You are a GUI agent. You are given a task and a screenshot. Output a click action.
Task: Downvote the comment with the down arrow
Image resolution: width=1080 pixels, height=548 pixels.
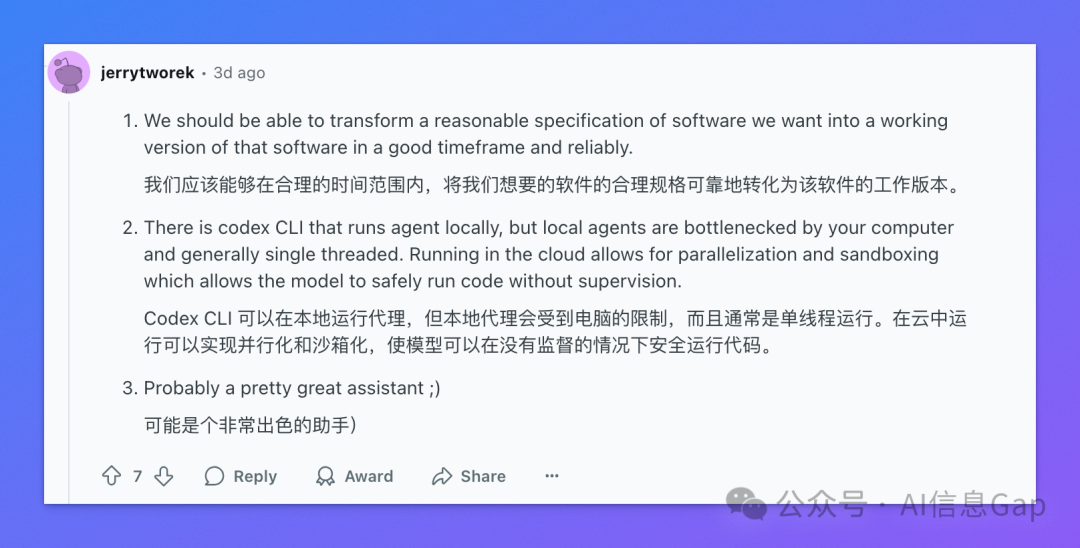click(x=164, y=476)
